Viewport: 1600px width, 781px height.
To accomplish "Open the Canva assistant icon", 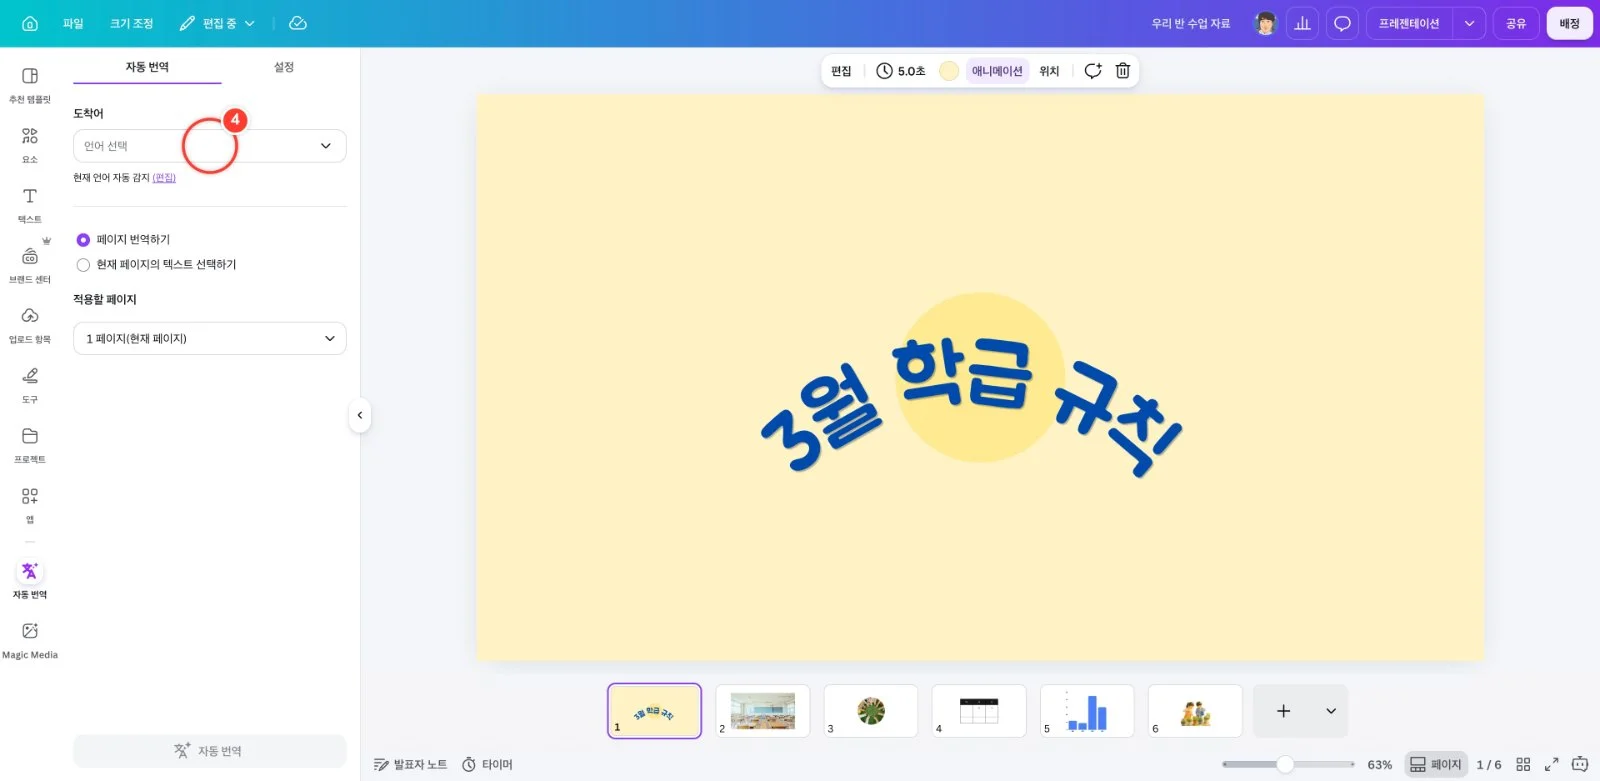I will tap(1580, 764).
